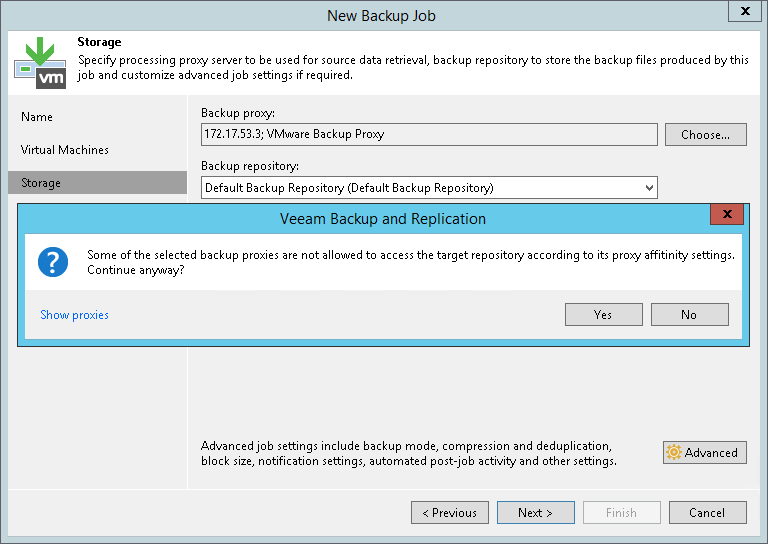Open the Show proxies link

(x=74, y=315)
